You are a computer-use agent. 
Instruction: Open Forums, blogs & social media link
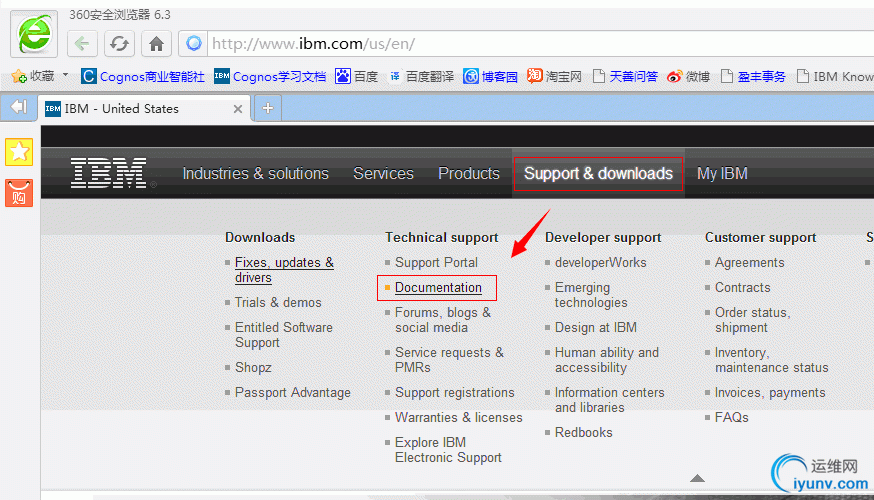[x=443, y=320]
